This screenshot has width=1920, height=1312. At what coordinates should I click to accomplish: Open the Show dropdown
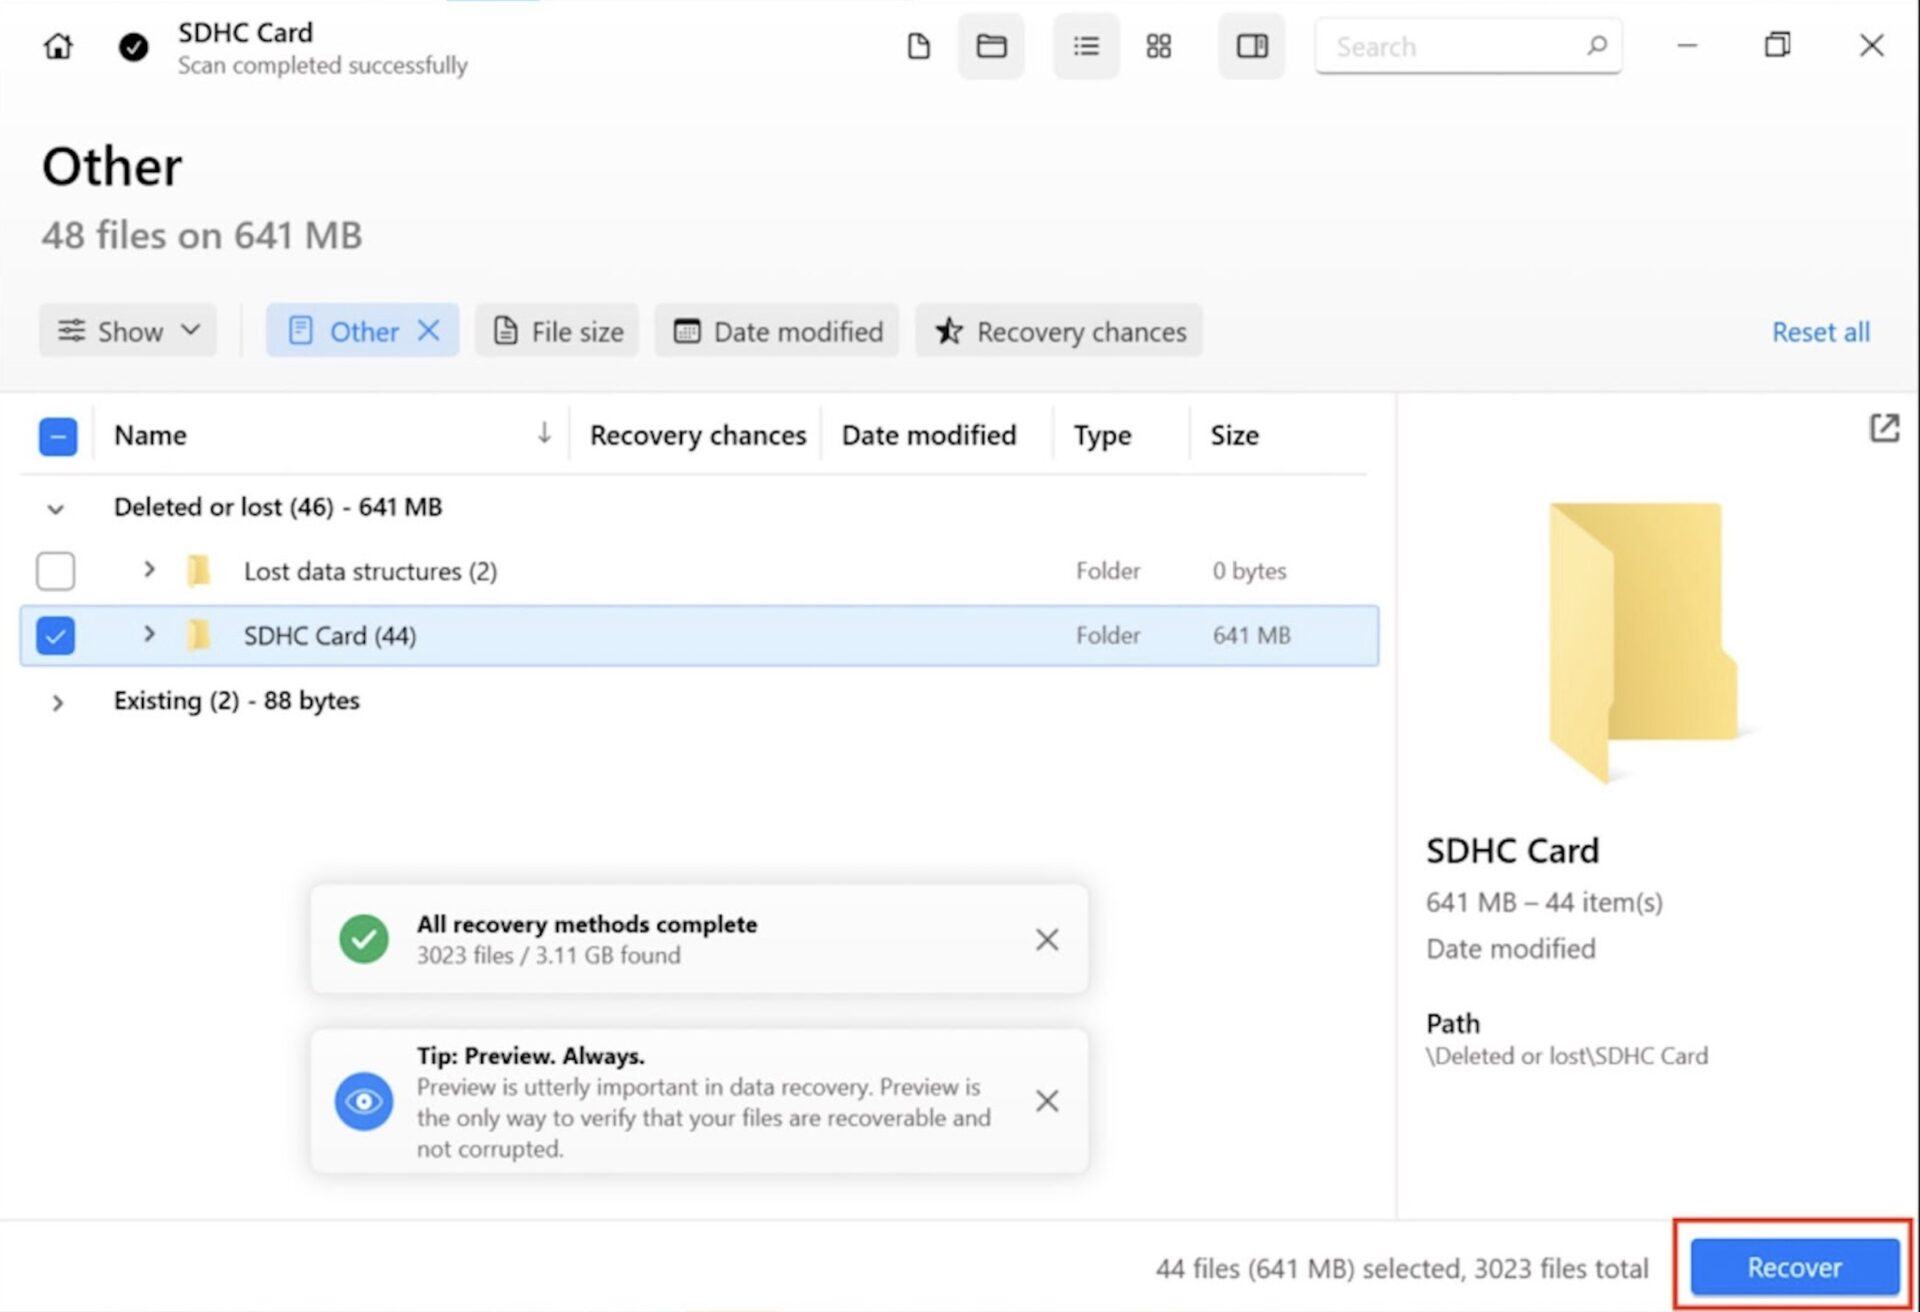point(128,331)
